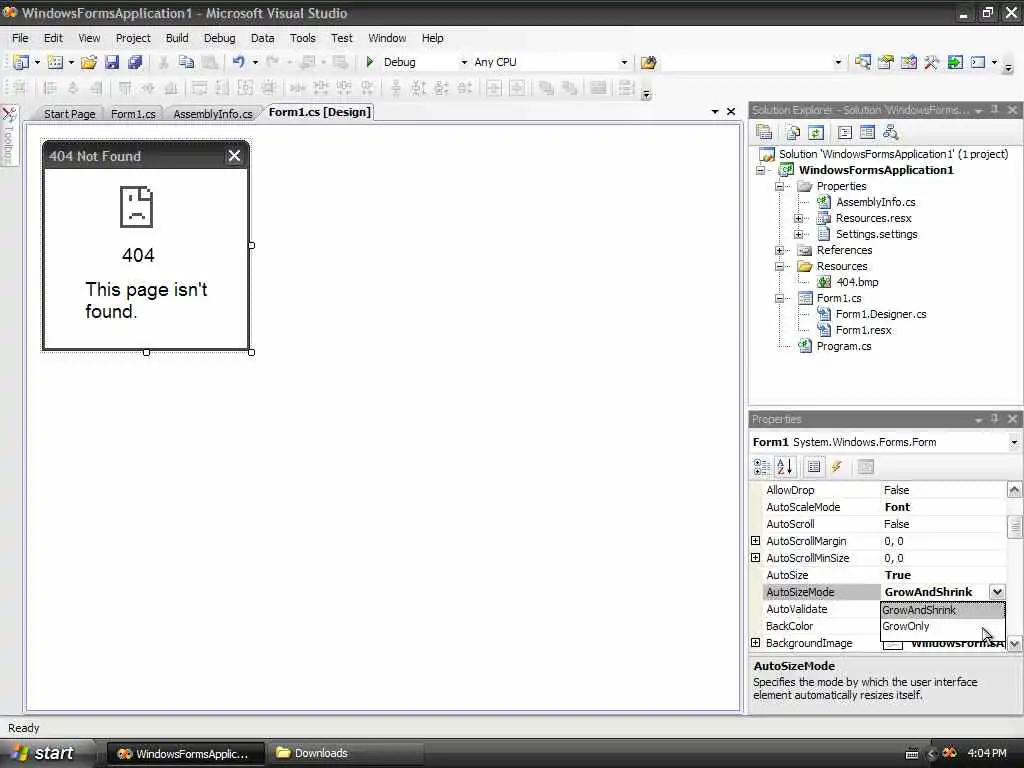Image resolution: width=1024 pixels, height=768 pixels.
Task: Expand the Resources.resx node
Action: (x=798, y=218)
